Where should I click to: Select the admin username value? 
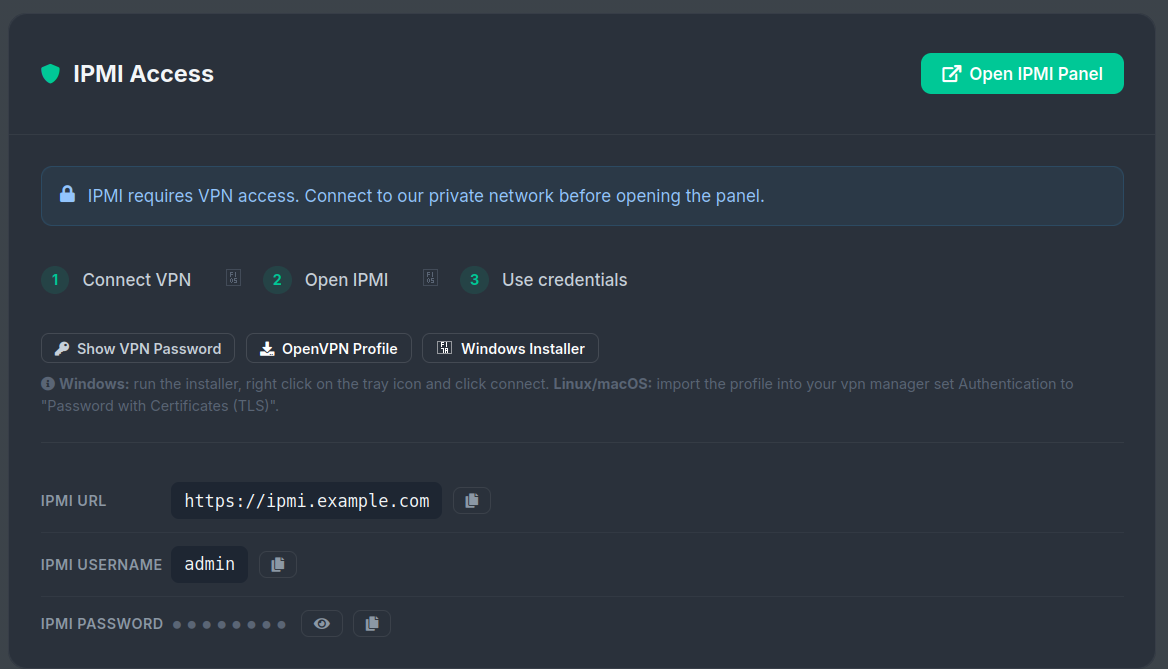[x=209, y=565]
